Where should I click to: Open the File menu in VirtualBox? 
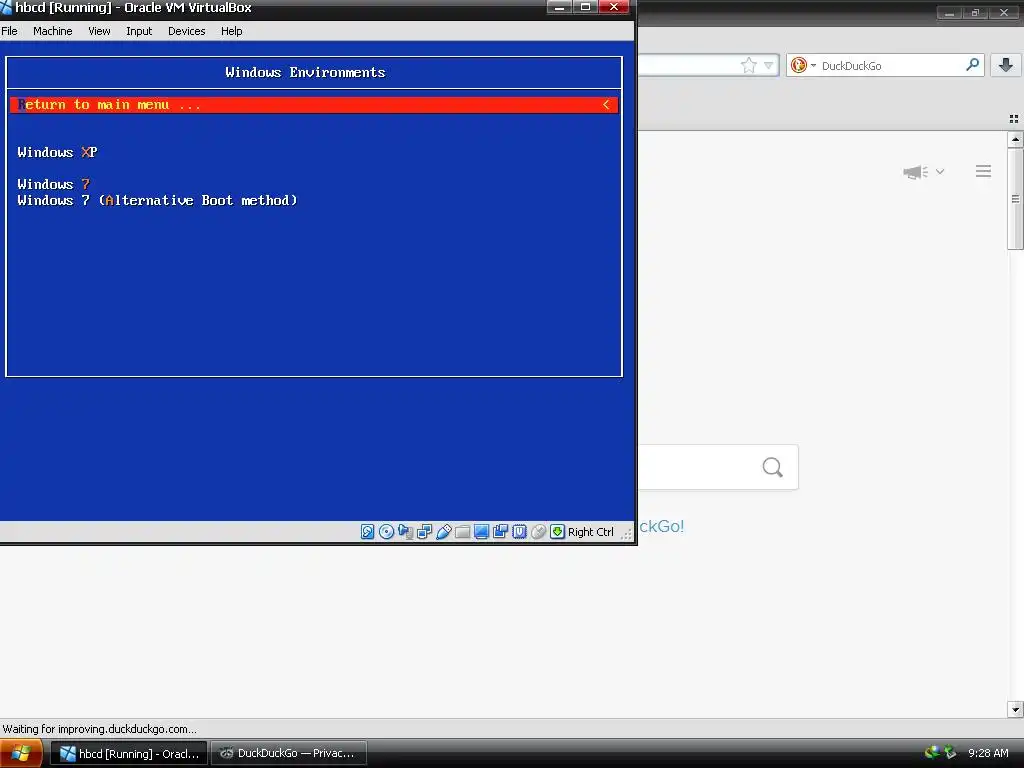(9, 31)
